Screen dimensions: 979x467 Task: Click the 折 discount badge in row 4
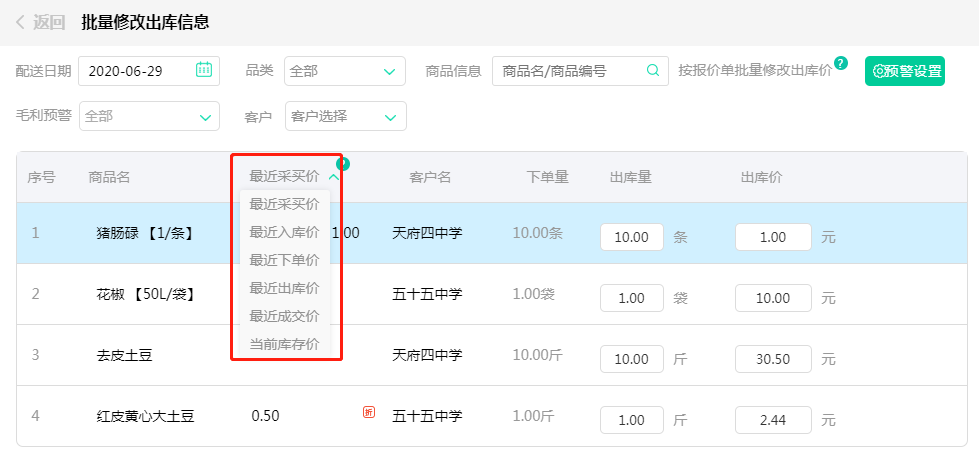point(369,412)
